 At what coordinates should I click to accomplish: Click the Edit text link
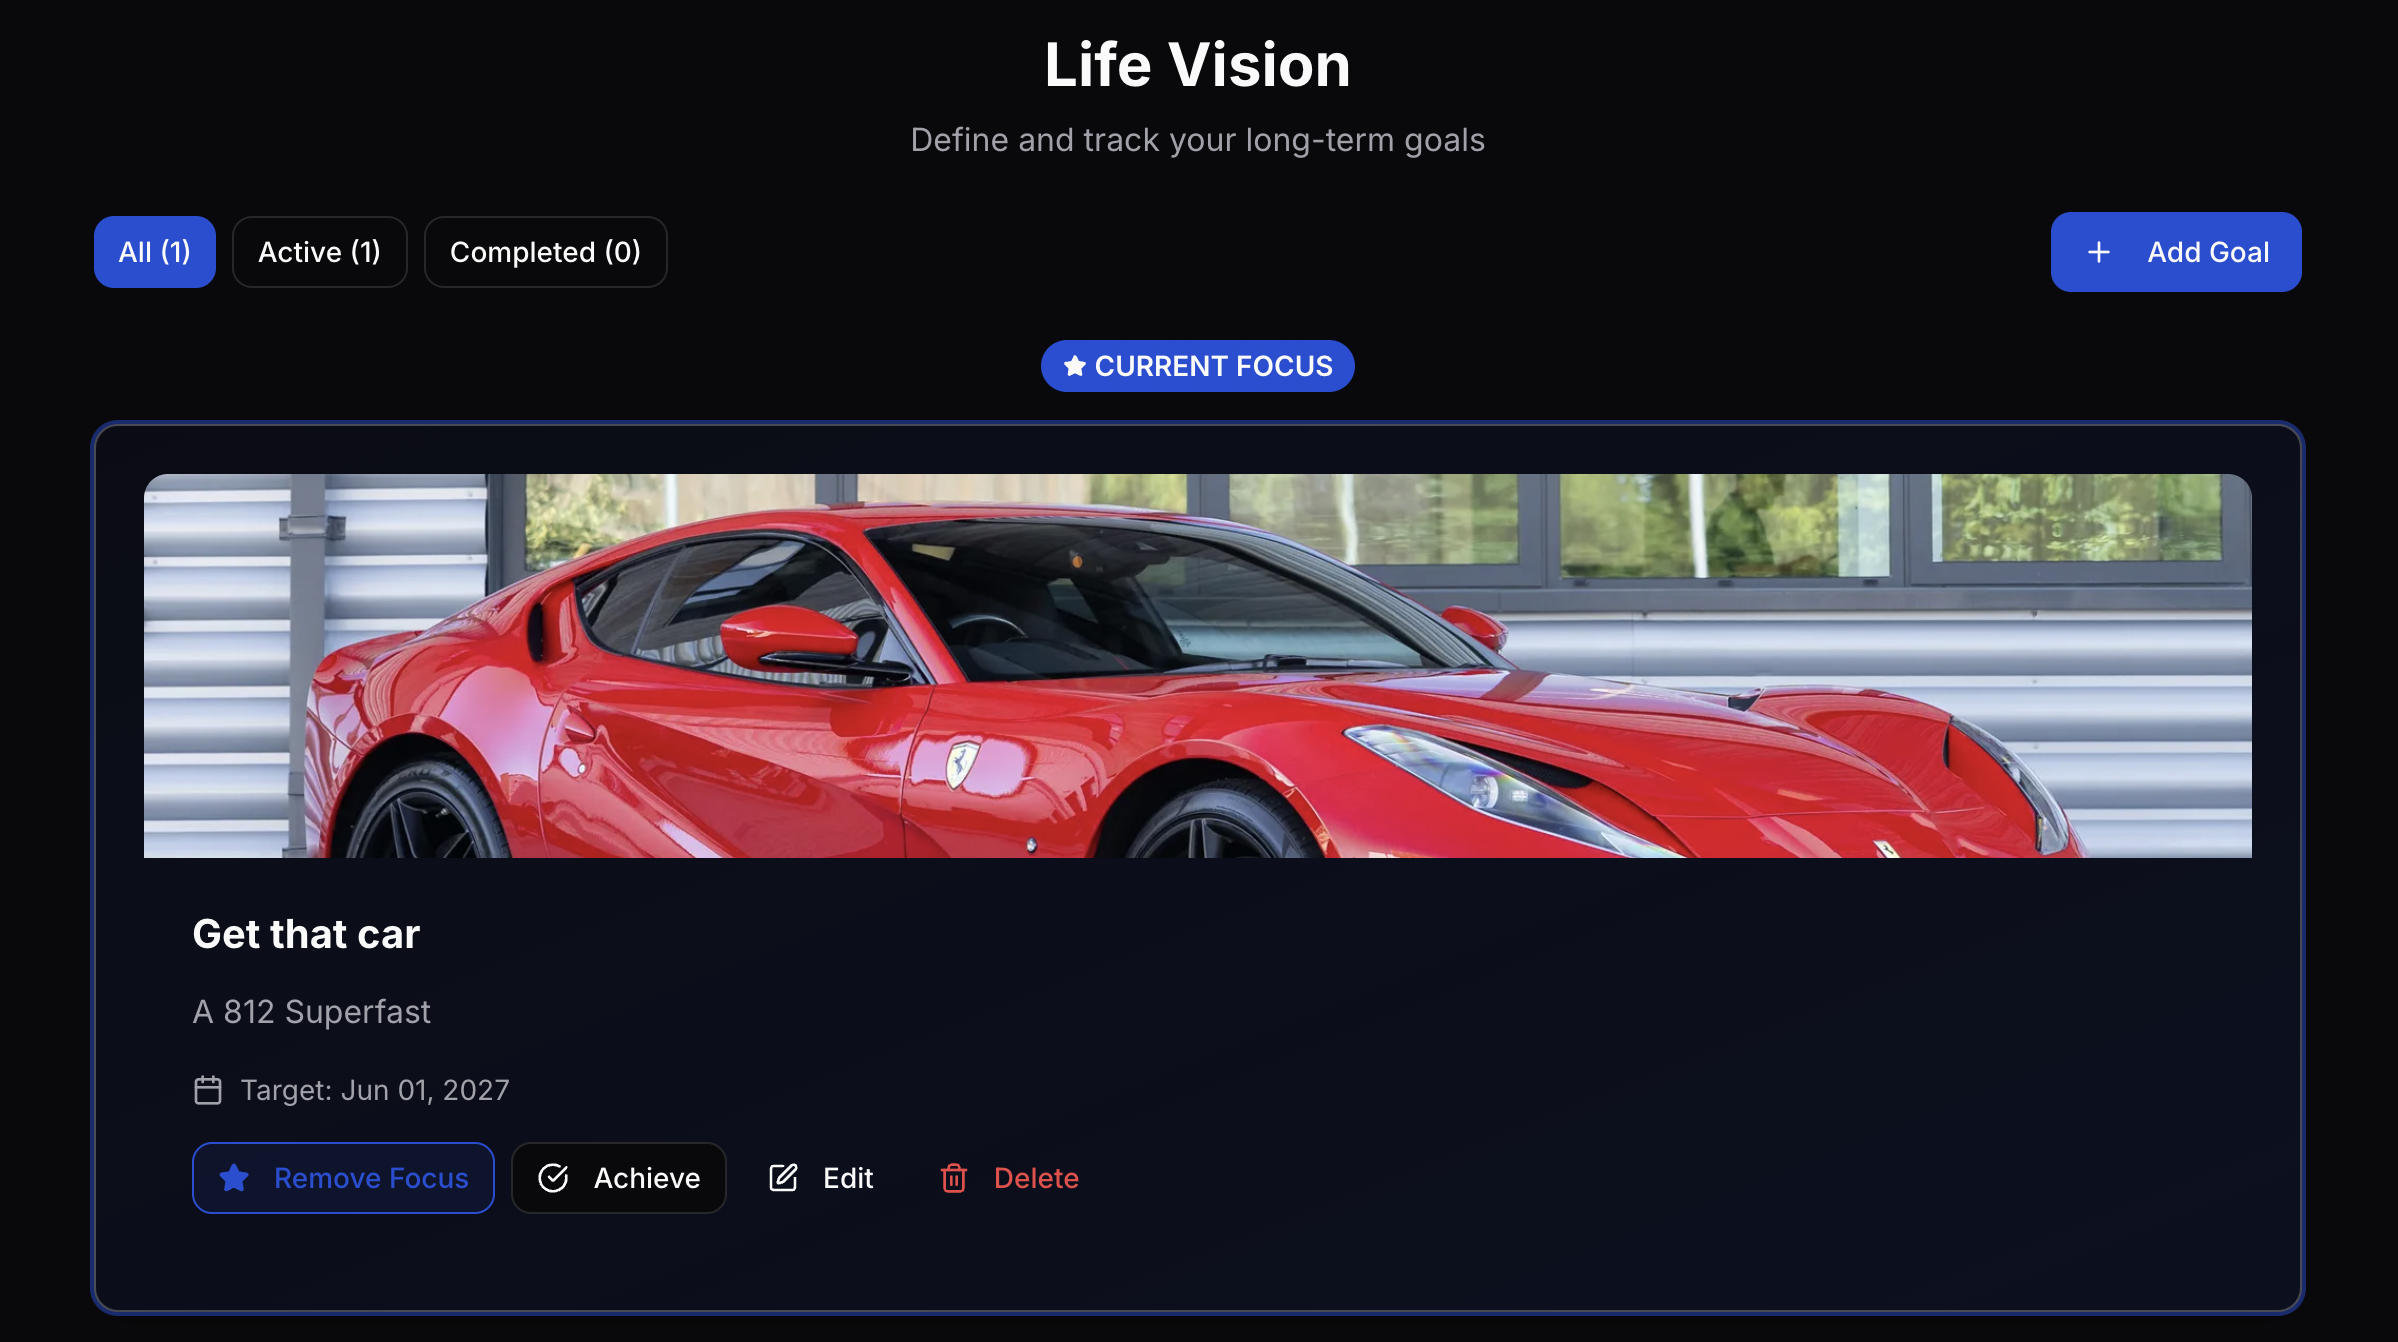point(848,1178)
